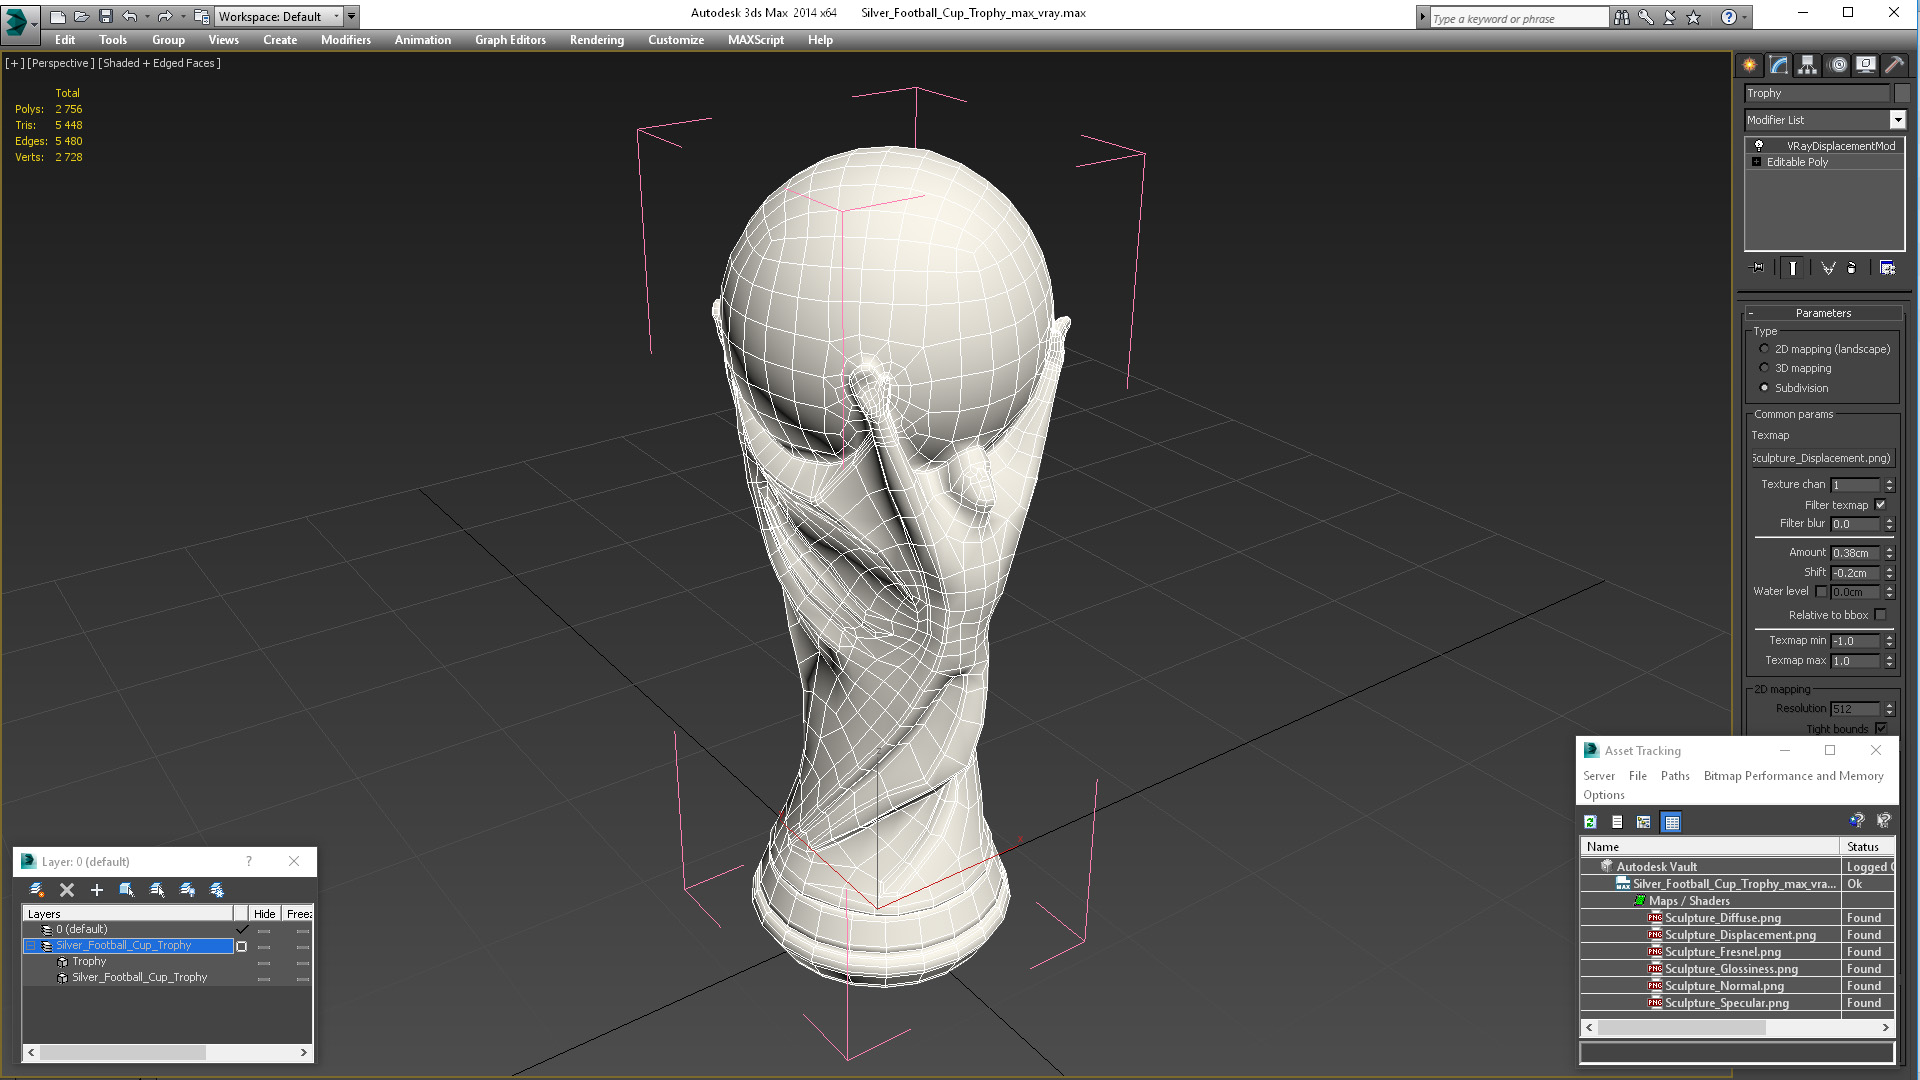Open Redo history dropdown arrow
This screenshot has height=1080, width=1920.
[183, 16]
